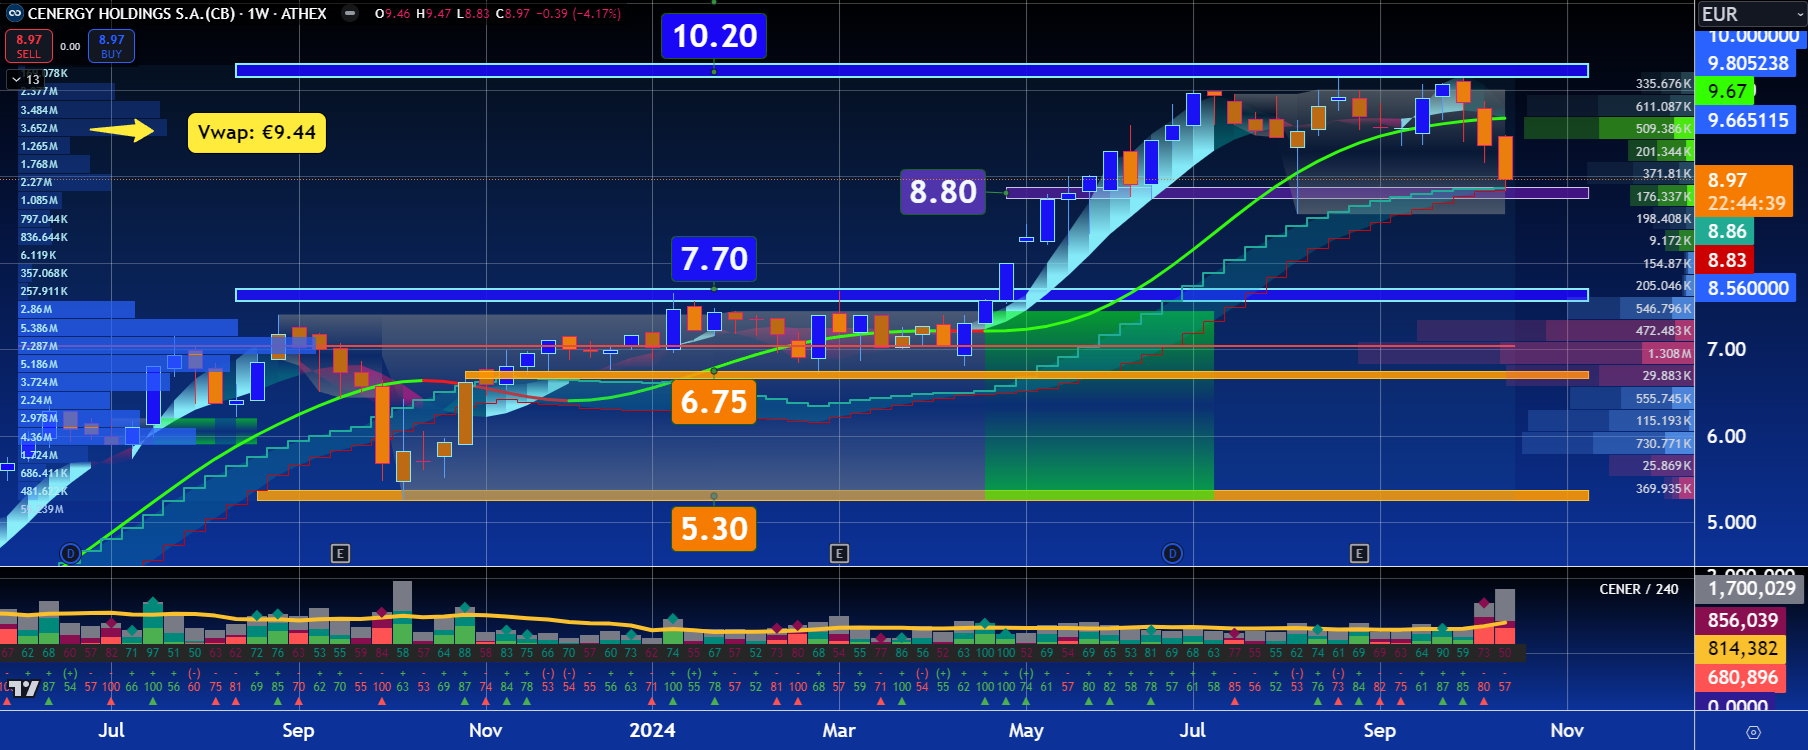Viewport: 1808px width, 750px height.
Task: Click the CENER / 240 volume pane label
Action: pos(1638,589)
